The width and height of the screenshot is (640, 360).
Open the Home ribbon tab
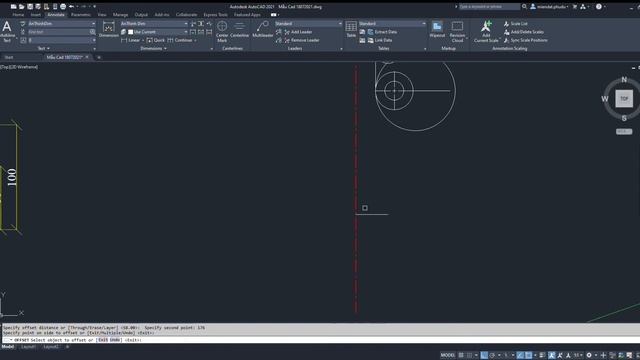pyautogui.click(x=18, y=15)
